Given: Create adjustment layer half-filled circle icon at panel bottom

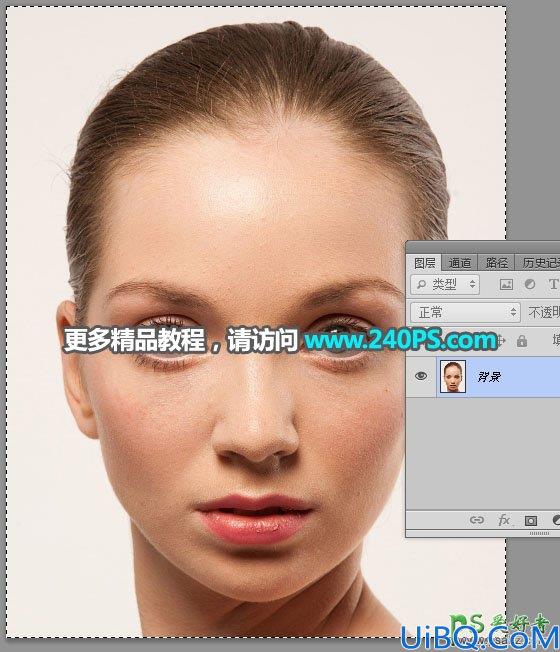Looking at the screenshot, I should [x=556, y=520].
